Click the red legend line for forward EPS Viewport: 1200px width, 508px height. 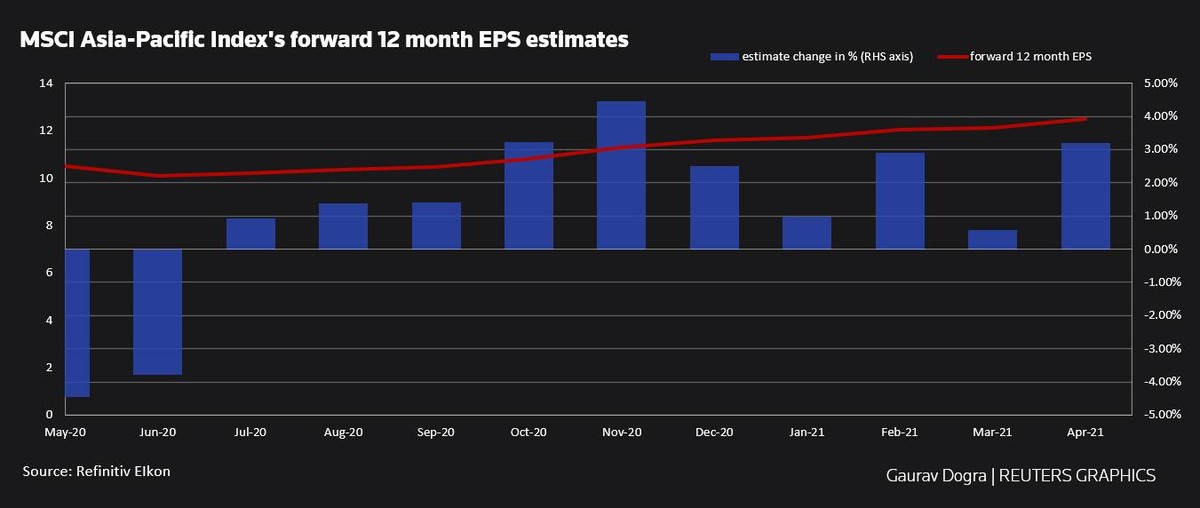pyautogui.click(x=951, y=57)
